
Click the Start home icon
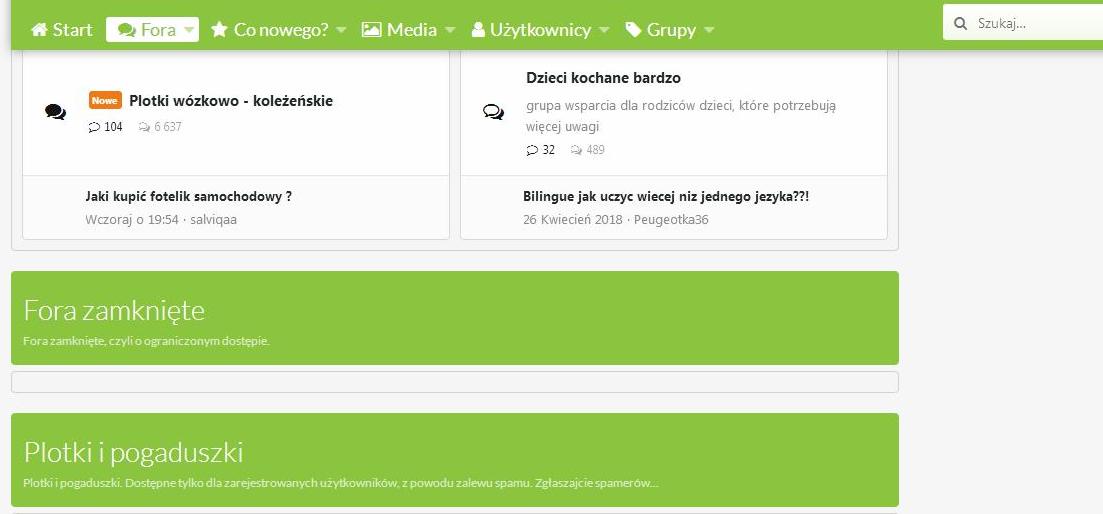[x=40, y=30]
